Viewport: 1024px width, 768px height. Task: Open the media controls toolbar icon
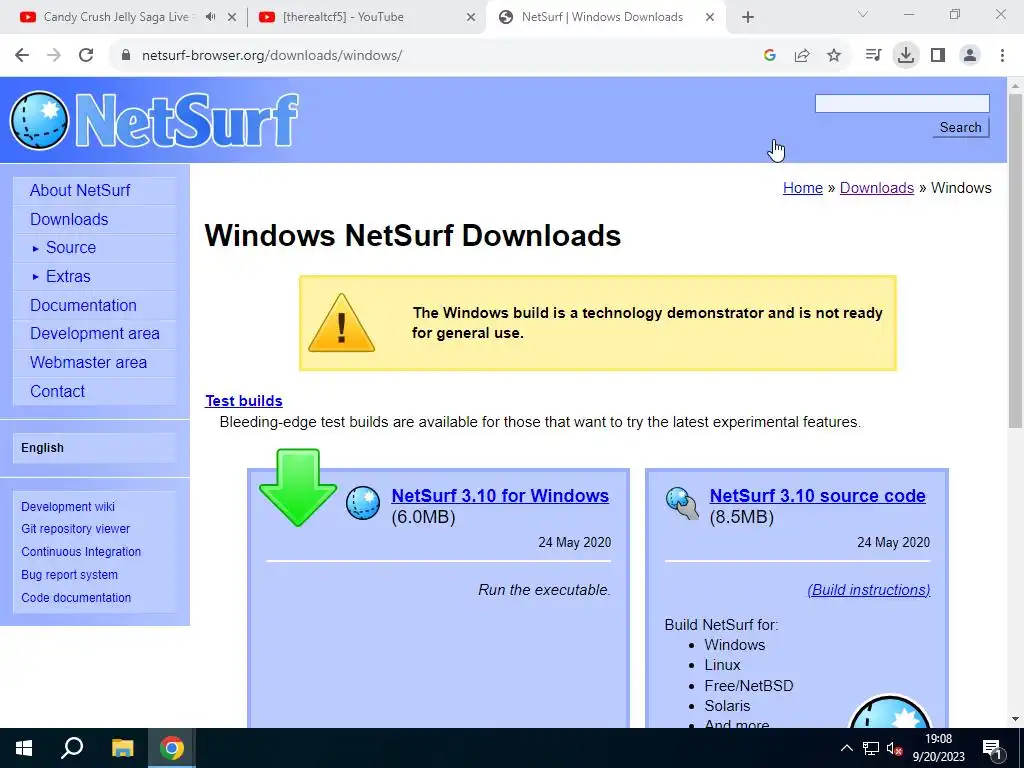point(873,56)
